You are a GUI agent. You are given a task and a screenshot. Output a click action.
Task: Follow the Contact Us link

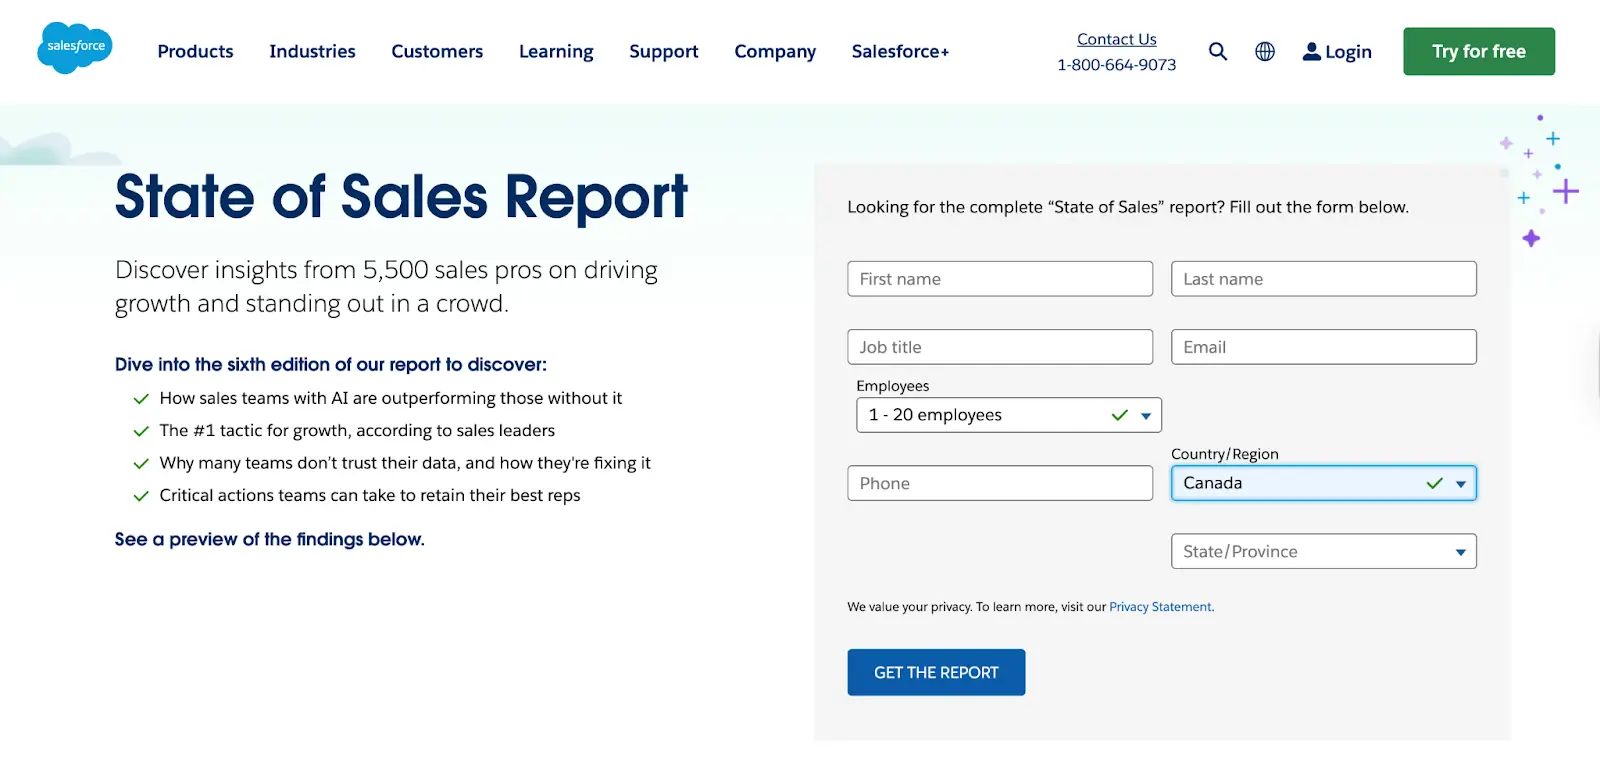click(1117, 39)
